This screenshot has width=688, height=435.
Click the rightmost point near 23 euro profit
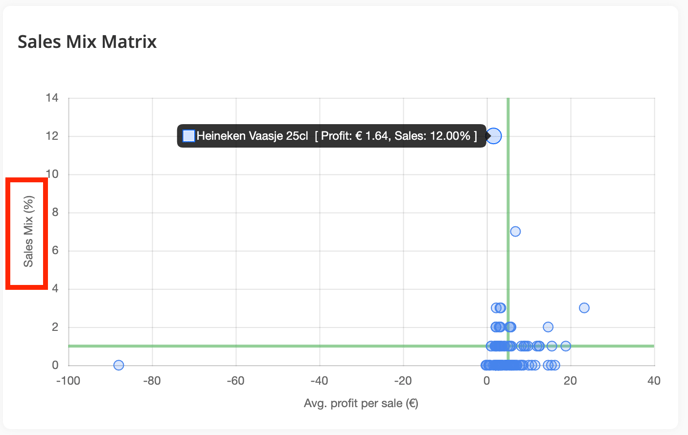coord(584,308)
